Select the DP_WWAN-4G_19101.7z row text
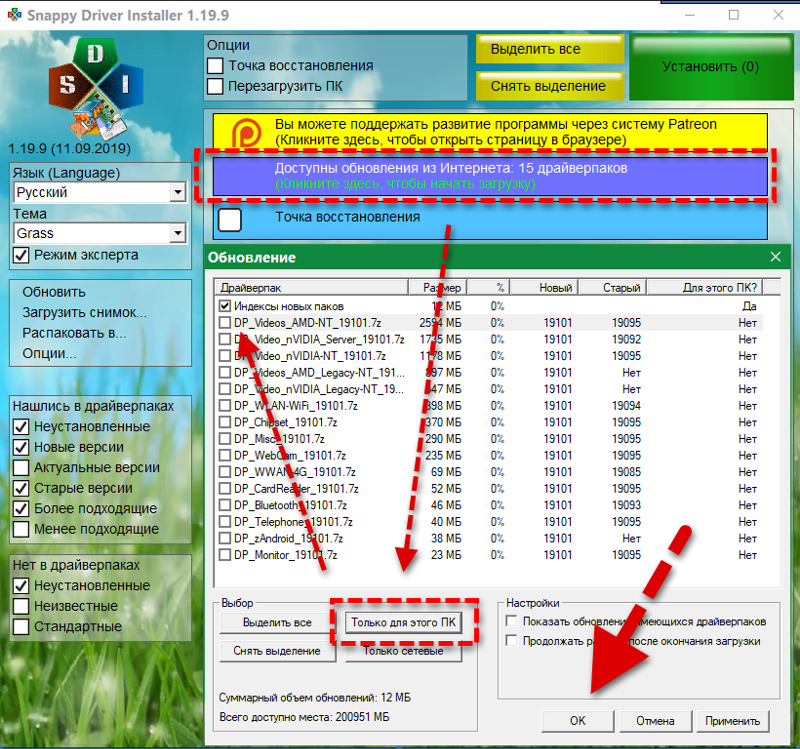Screen dimensions: 800x749 pyautogui.click(x=294, y=472)
